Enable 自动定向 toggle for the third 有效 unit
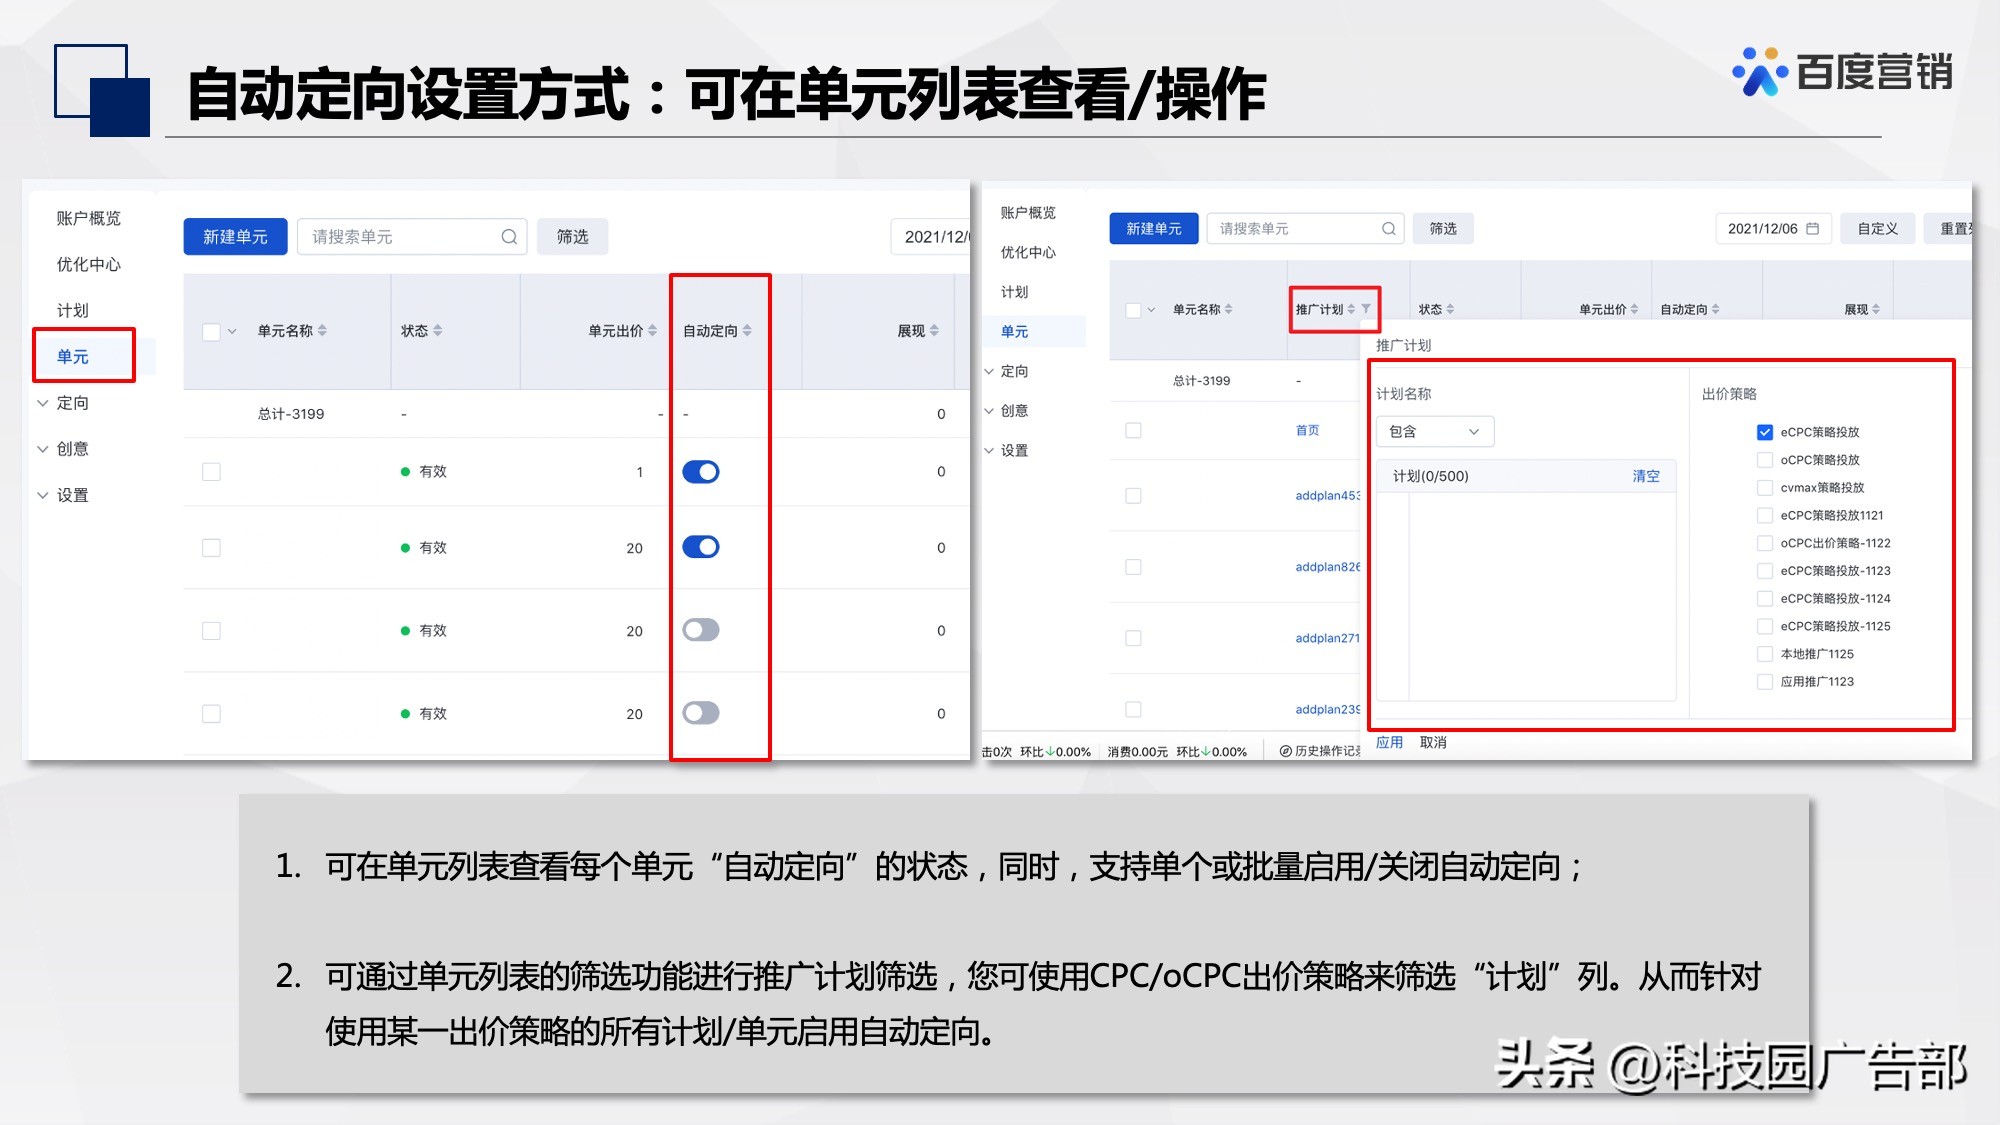The width and height of the screenshot is (2000, 1125). click(700, 630)
